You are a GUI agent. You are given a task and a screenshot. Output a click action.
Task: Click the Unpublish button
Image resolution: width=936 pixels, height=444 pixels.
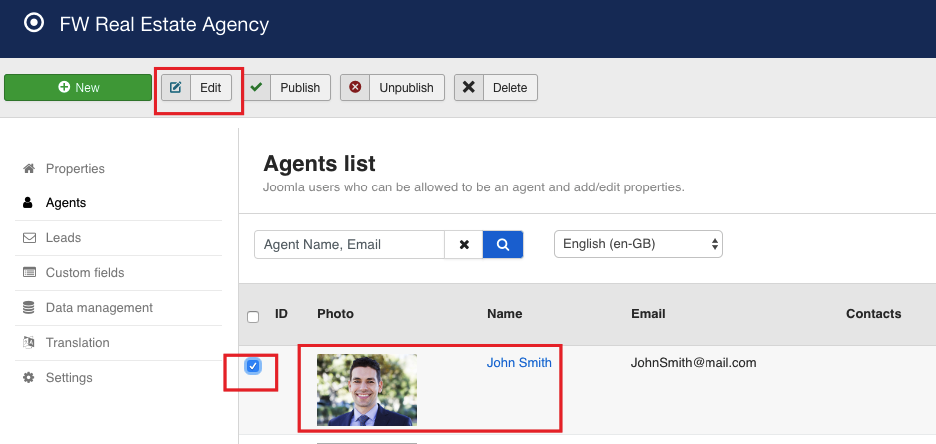(392, 88)
